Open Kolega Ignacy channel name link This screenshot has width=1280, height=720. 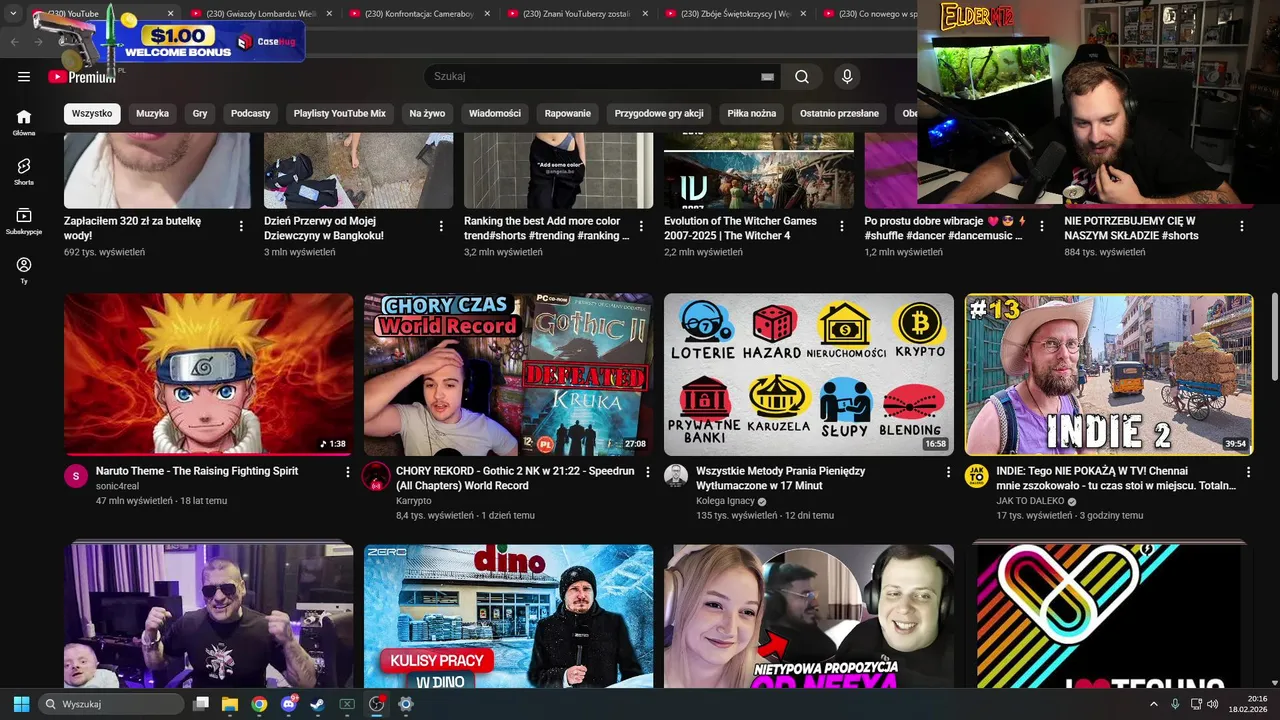coord(725,501)
